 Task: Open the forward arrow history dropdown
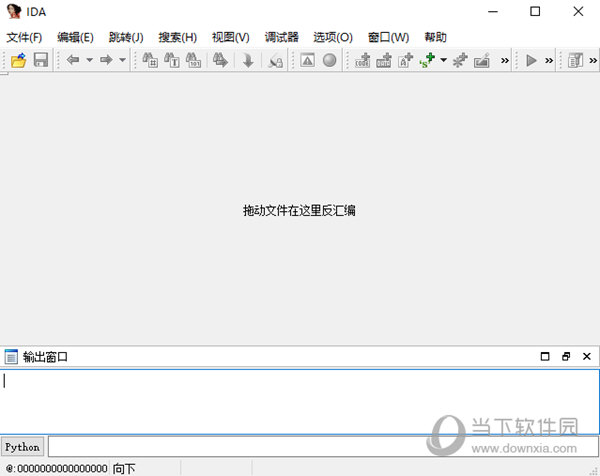[122, 60]
